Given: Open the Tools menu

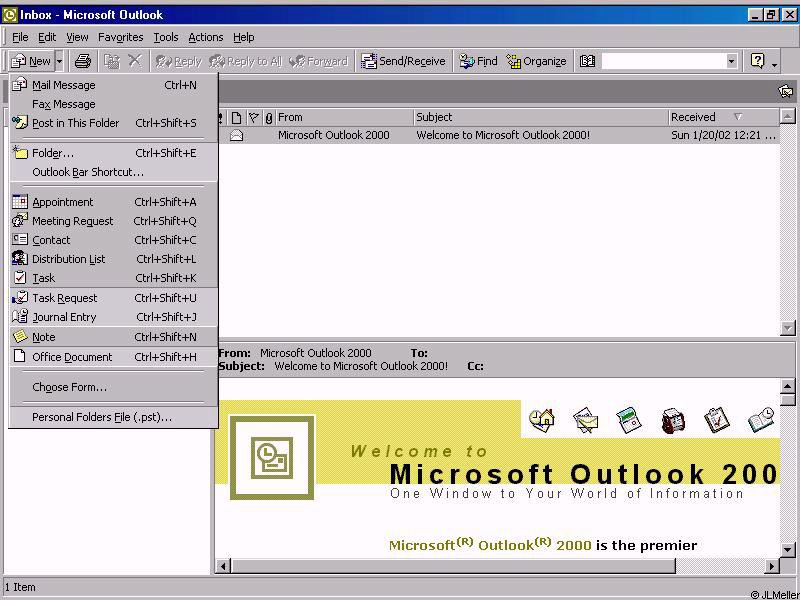Looking at the screenshot, I should 166,37.
